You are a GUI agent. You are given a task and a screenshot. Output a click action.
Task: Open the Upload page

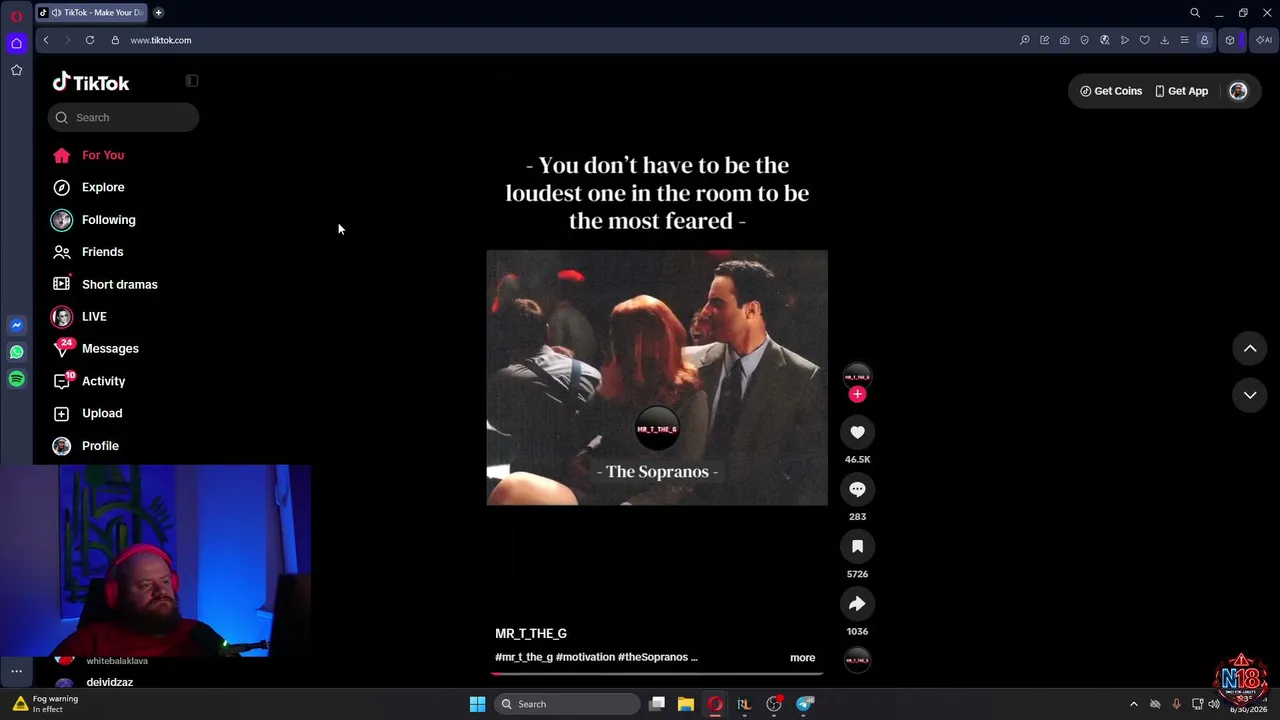102,413
